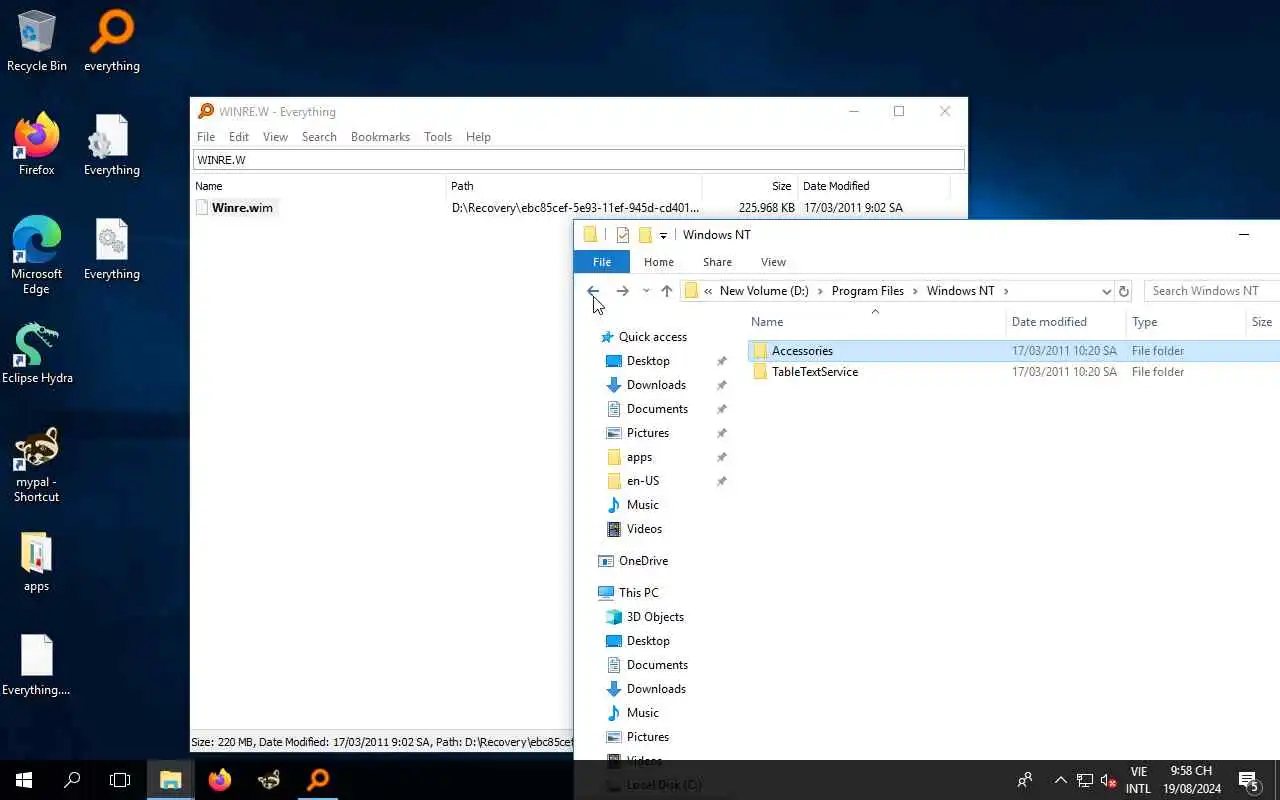Sort by Path column in Everything
The width and height of the screenshot is (1280, 800).
coord(574,186)
